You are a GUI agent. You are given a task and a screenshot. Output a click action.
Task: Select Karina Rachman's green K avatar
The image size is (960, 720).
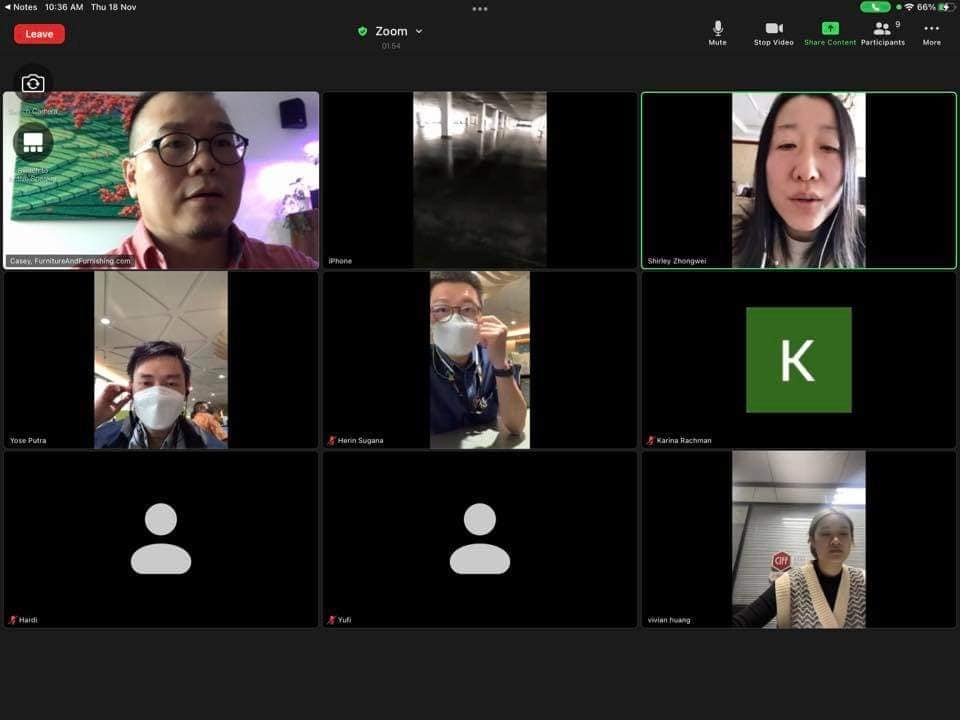(798, 360)
